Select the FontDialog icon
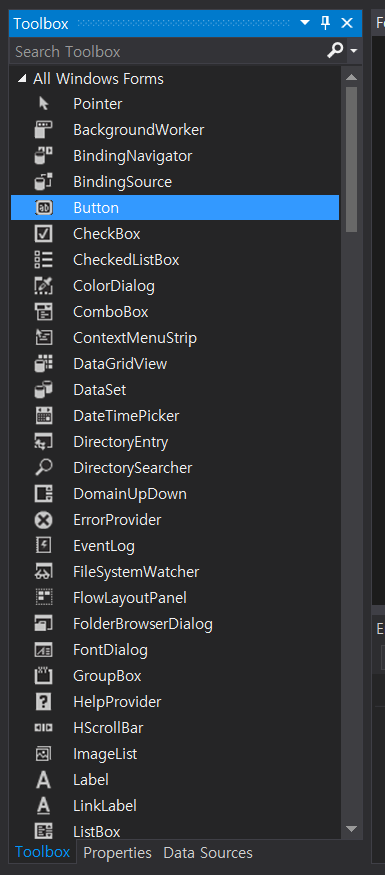Viewport: 385px width, 875px height. [x=44, y=650]
